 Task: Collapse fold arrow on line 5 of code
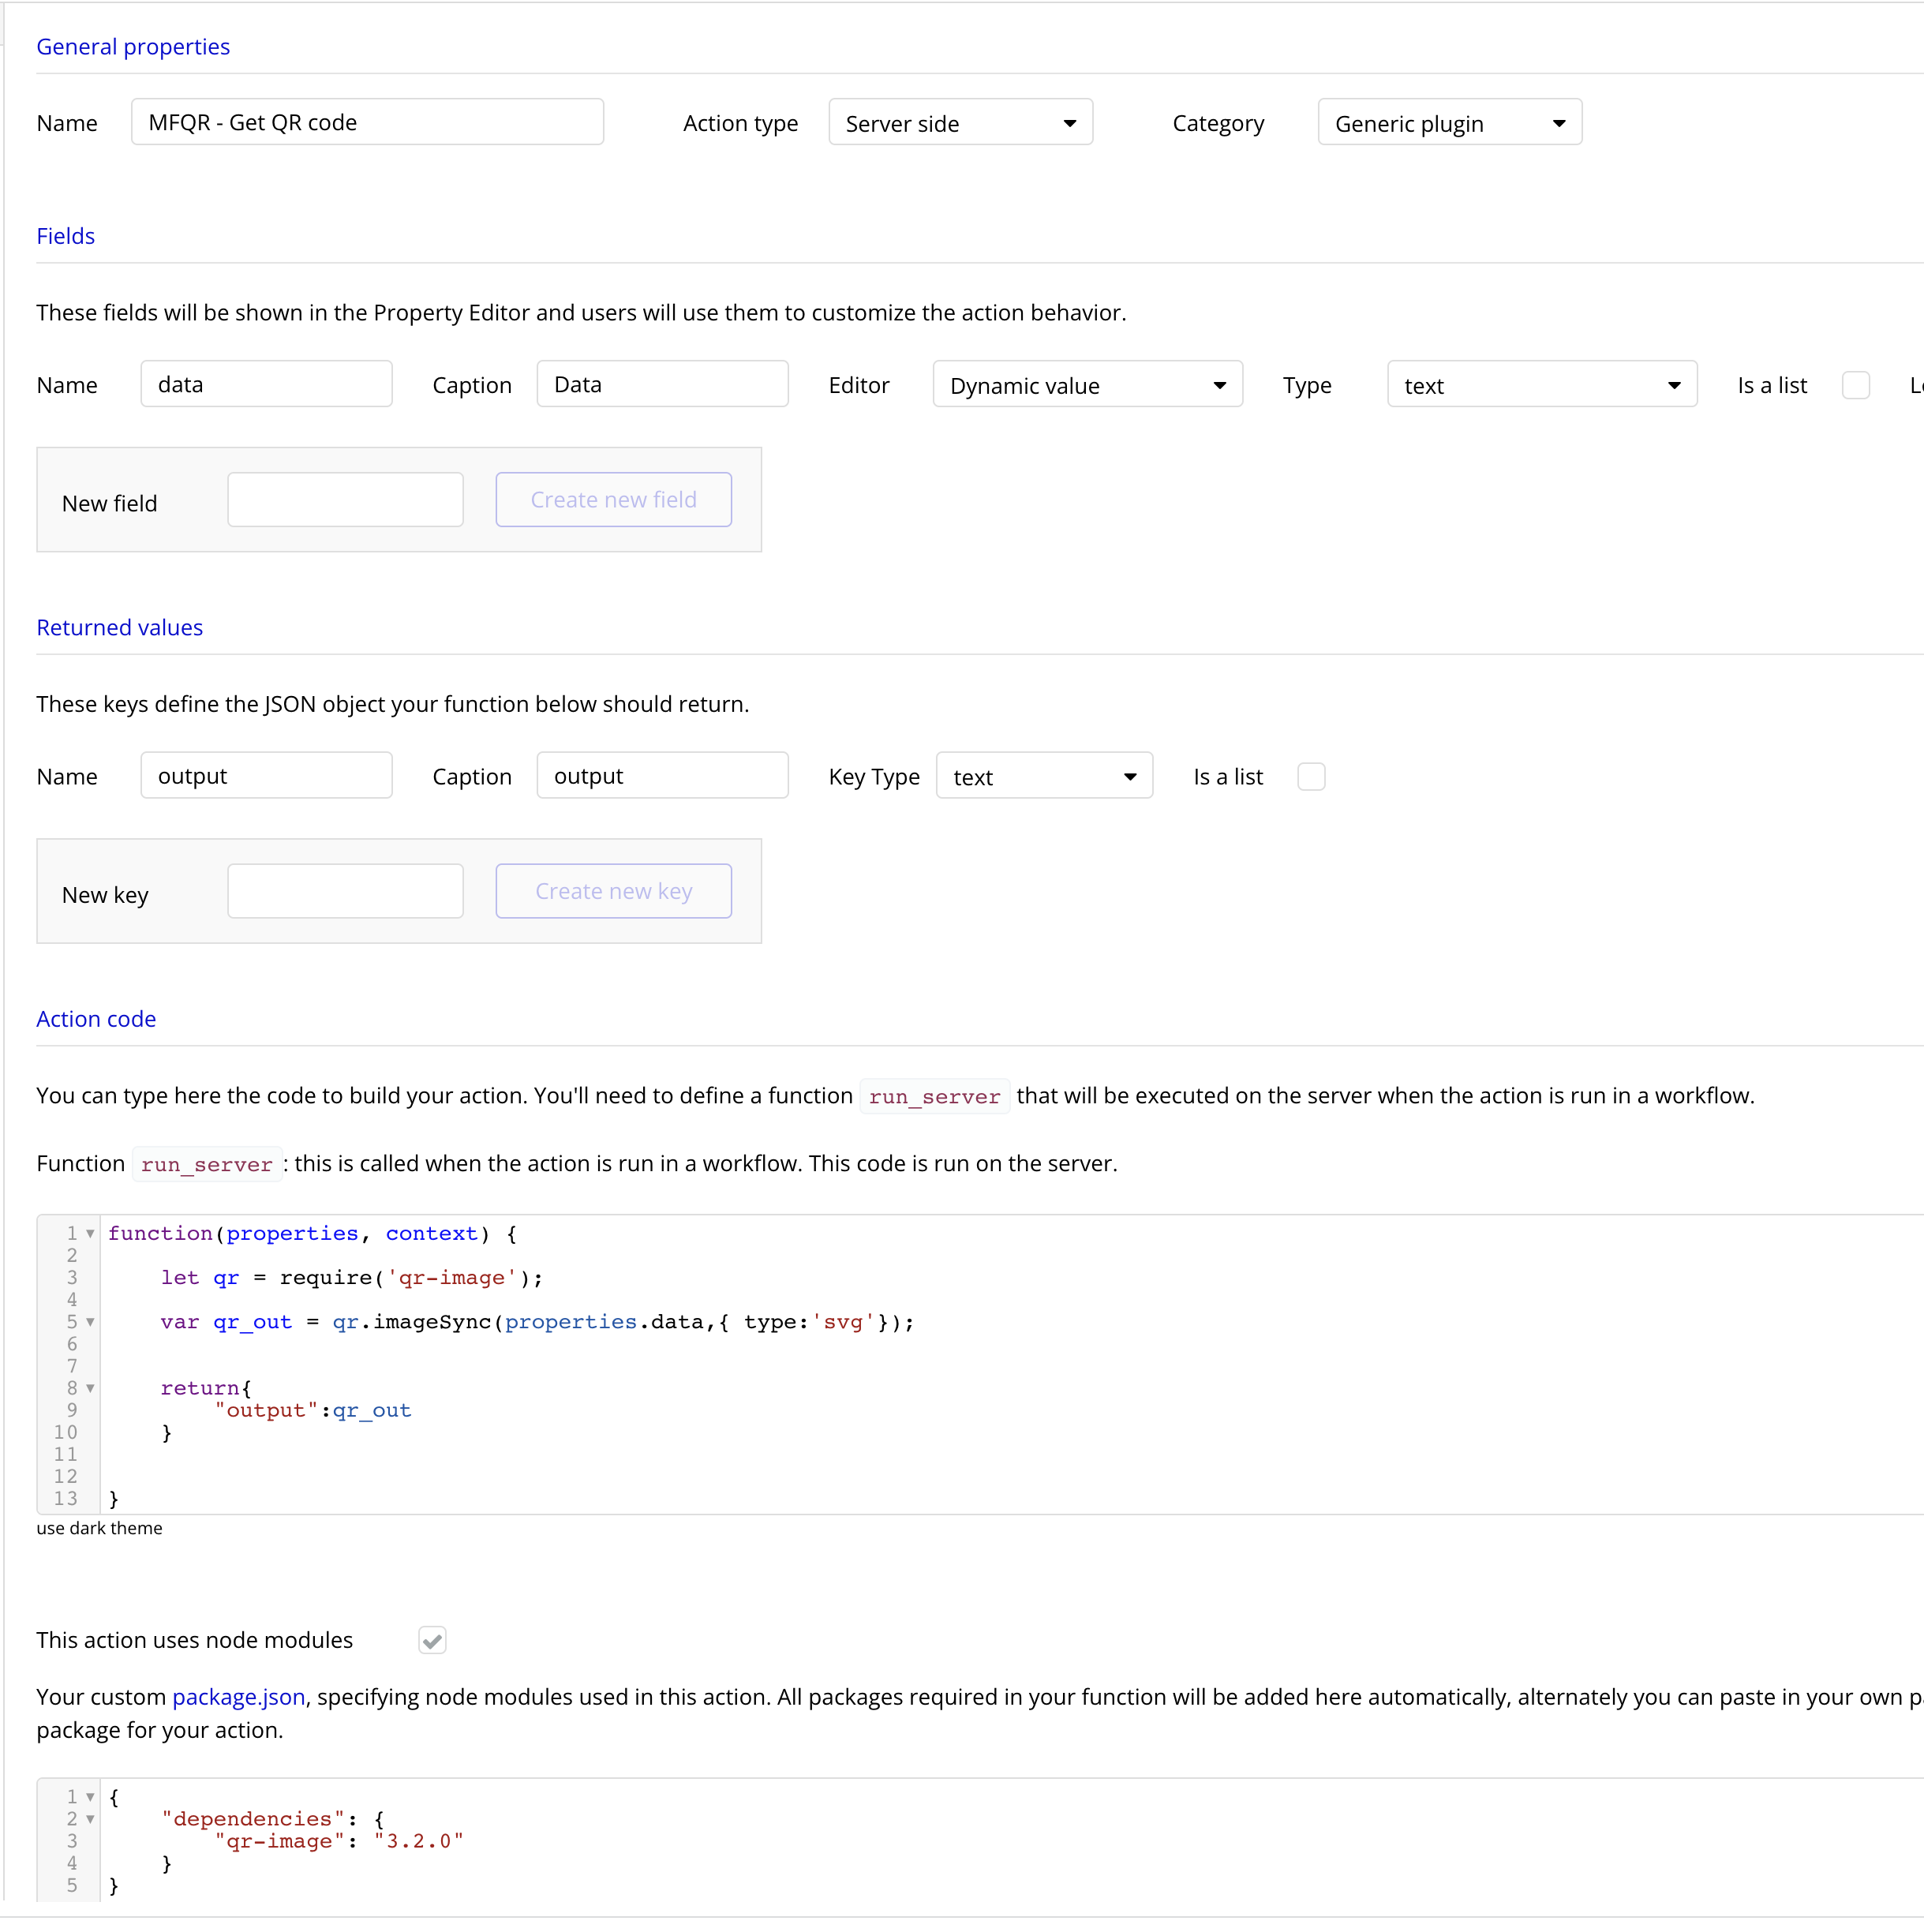tap(90, 1322)
